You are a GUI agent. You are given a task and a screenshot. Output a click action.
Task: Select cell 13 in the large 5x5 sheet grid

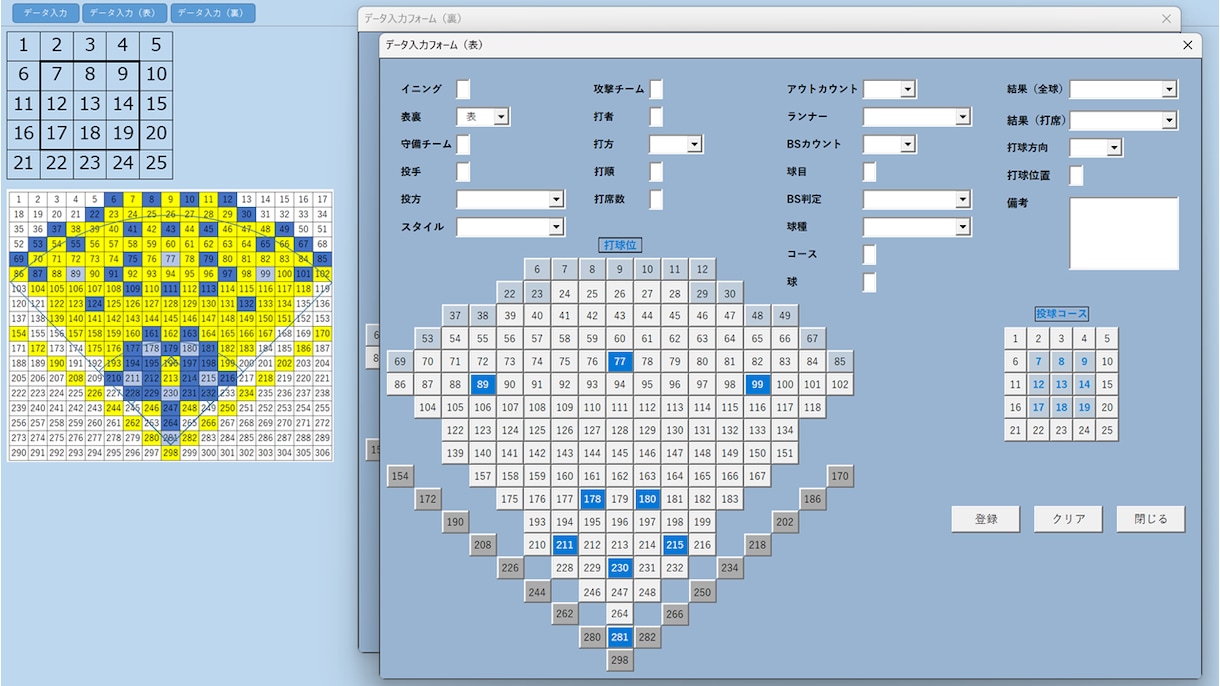coord(90,104)
